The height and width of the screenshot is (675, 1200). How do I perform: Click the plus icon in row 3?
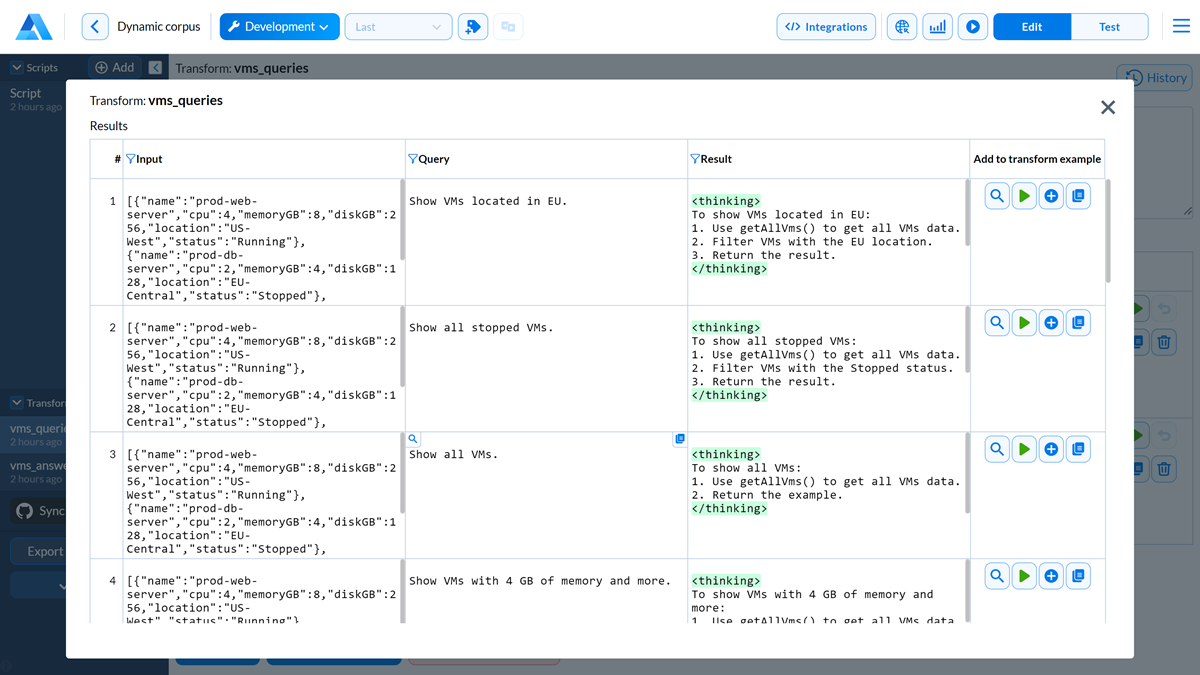(x=1051, y=450)
